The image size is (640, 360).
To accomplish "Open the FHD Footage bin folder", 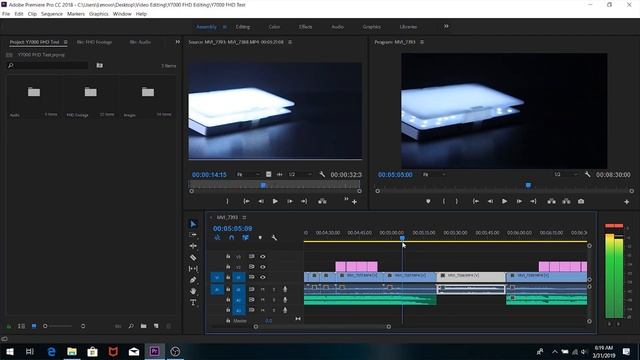I will pos(91,92).
